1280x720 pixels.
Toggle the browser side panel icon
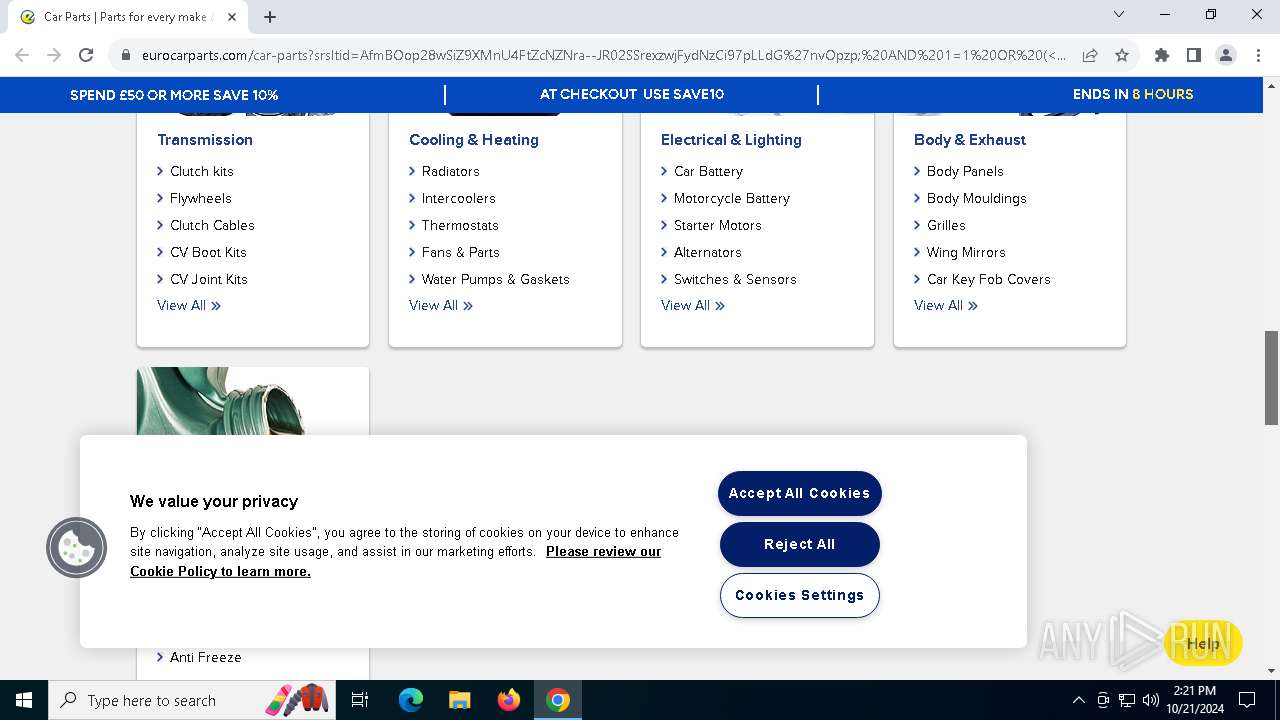1193,55
